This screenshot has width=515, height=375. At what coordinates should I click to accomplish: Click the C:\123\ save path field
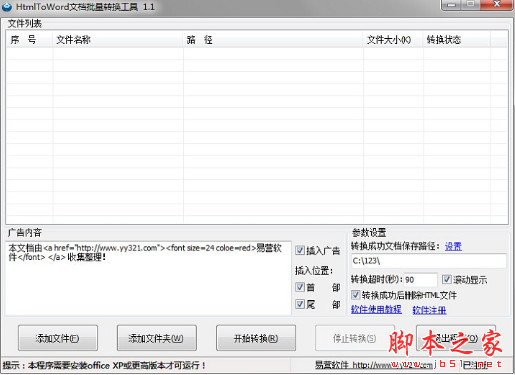[x=429, y=261]
